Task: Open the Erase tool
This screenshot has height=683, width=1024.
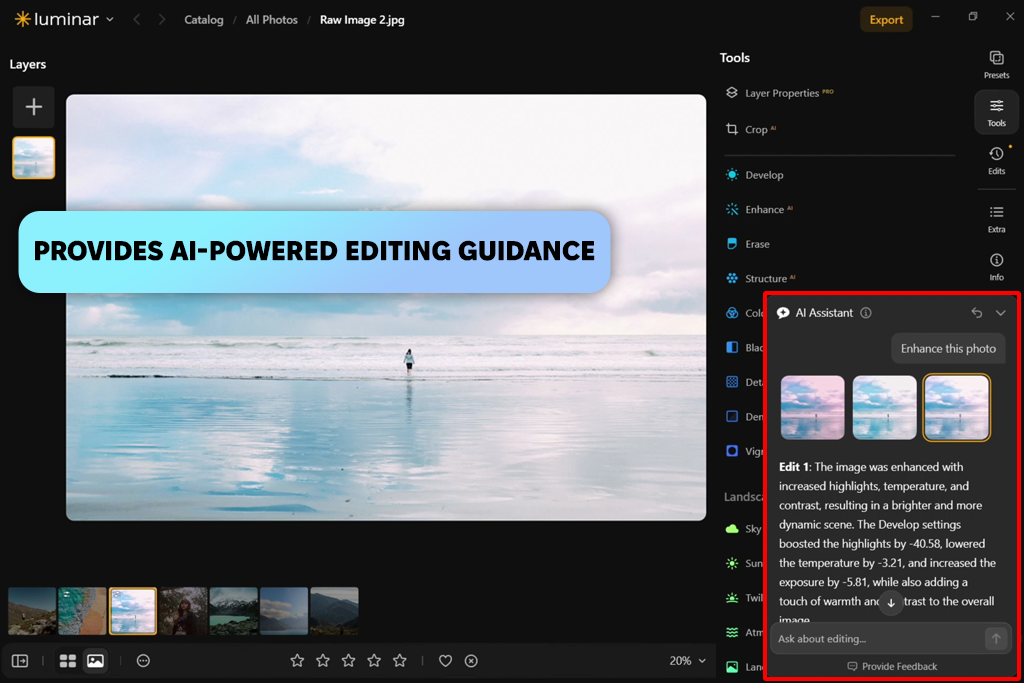Action: [x=748, y=244]
